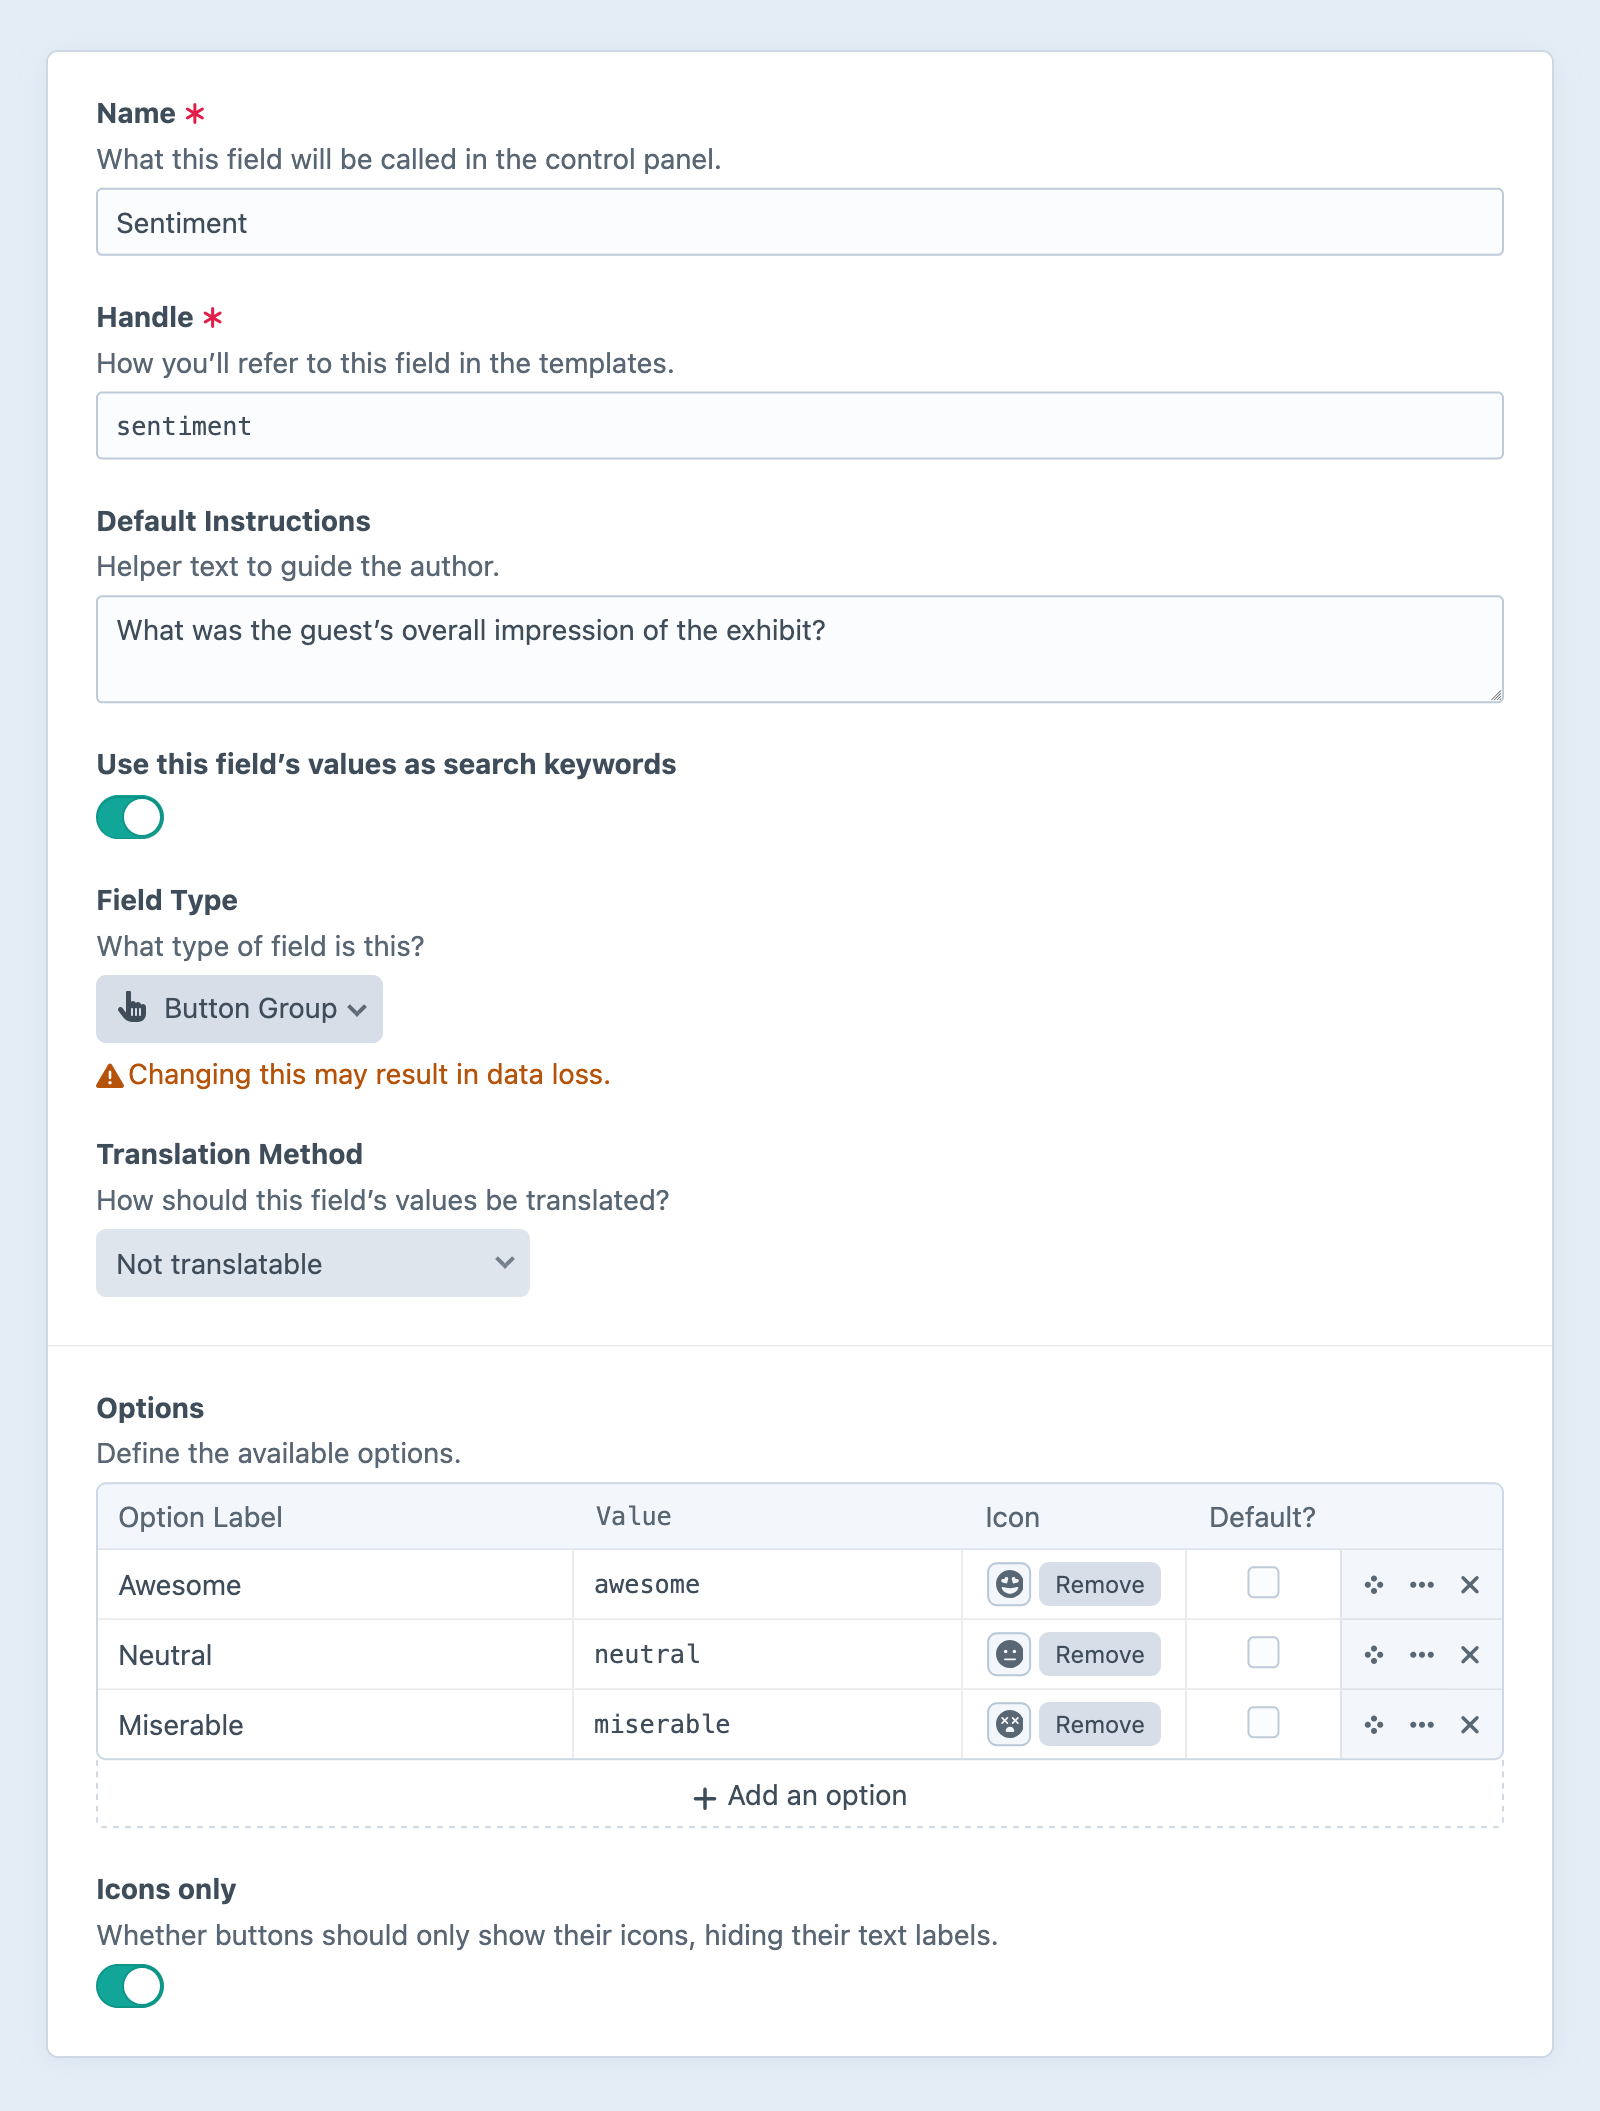Click the smiley face icon on the Awesome row
This screenshot has width=1600, height=2111.
(x=1009, y=1584)
